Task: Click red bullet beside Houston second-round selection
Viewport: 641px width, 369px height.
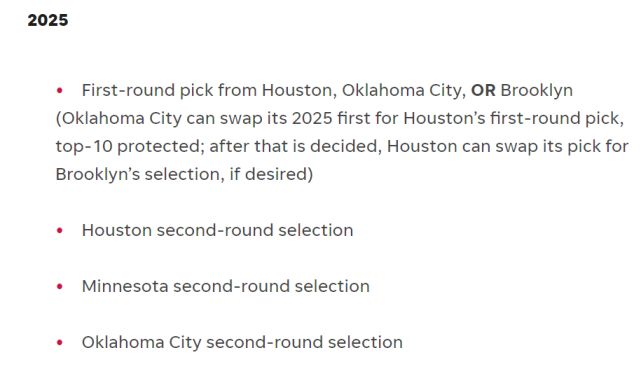Action: click(x=60, y=230)
